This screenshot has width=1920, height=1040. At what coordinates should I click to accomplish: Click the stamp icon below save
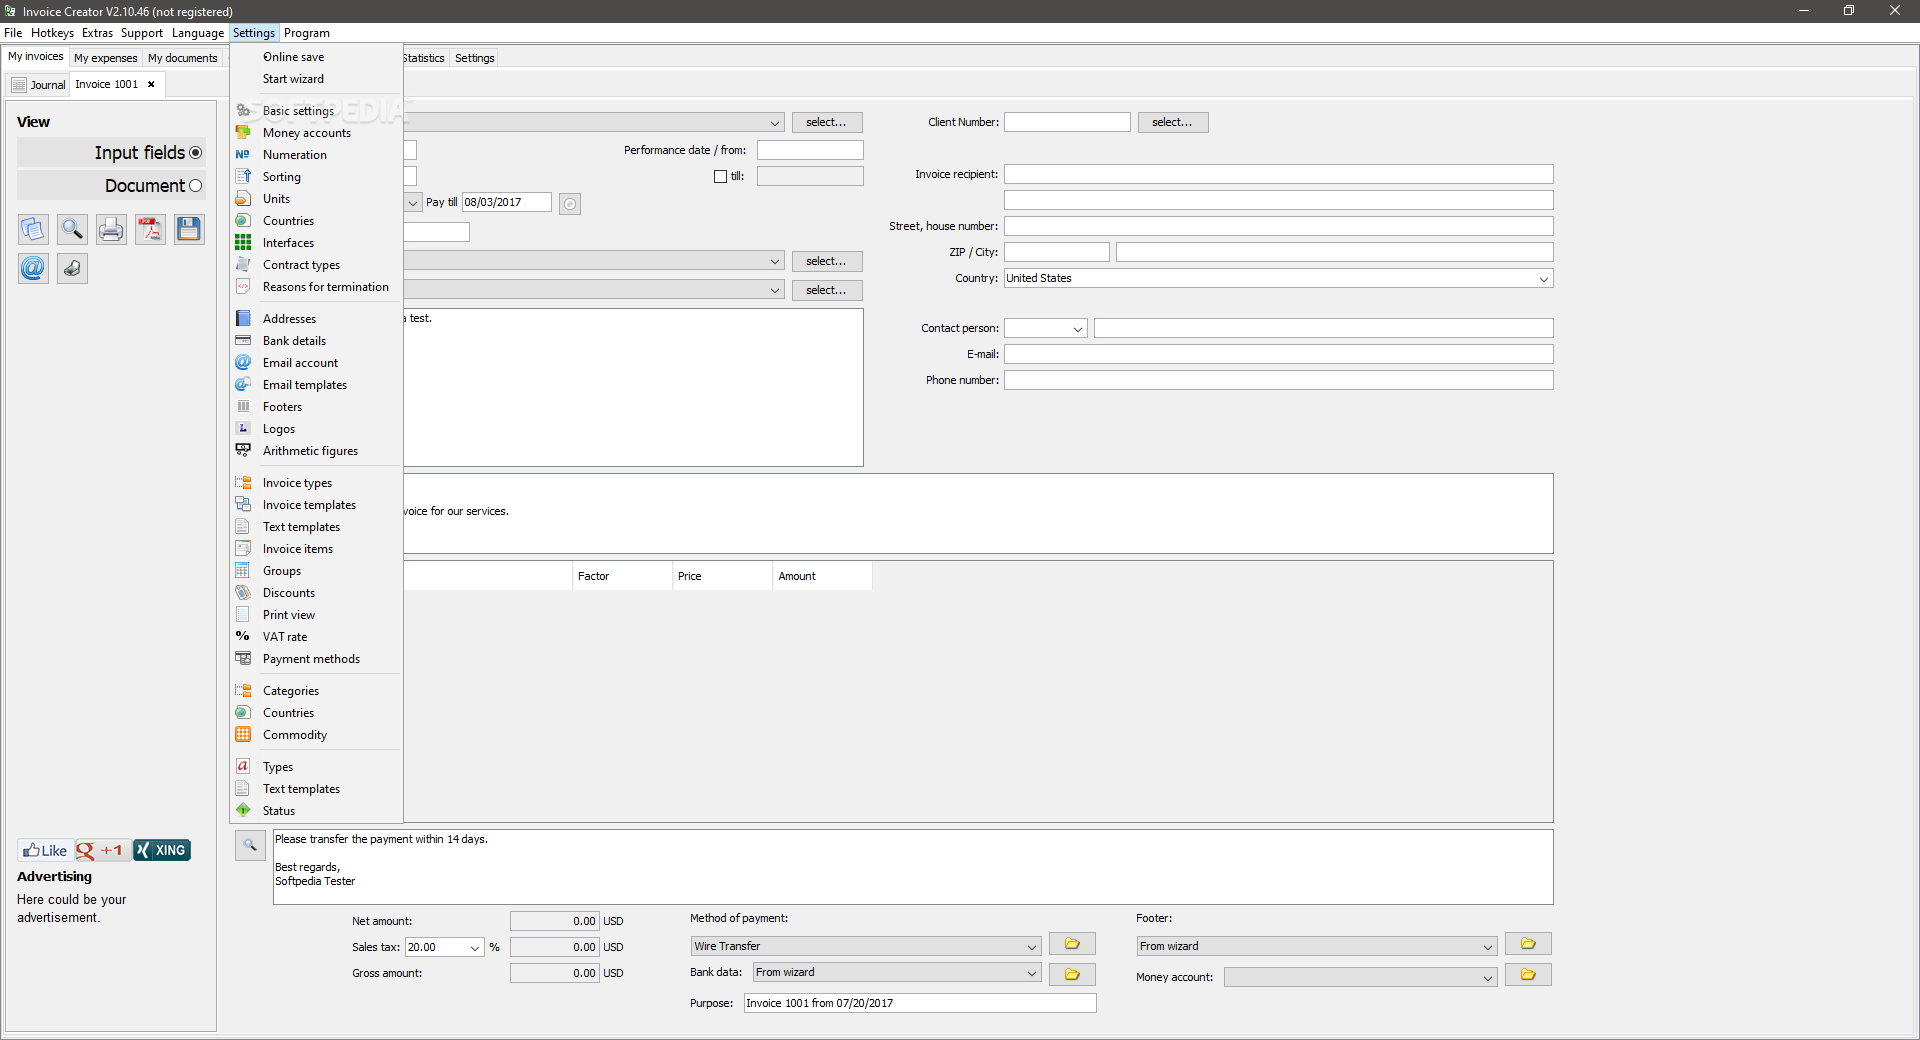(x=72, y=268)
